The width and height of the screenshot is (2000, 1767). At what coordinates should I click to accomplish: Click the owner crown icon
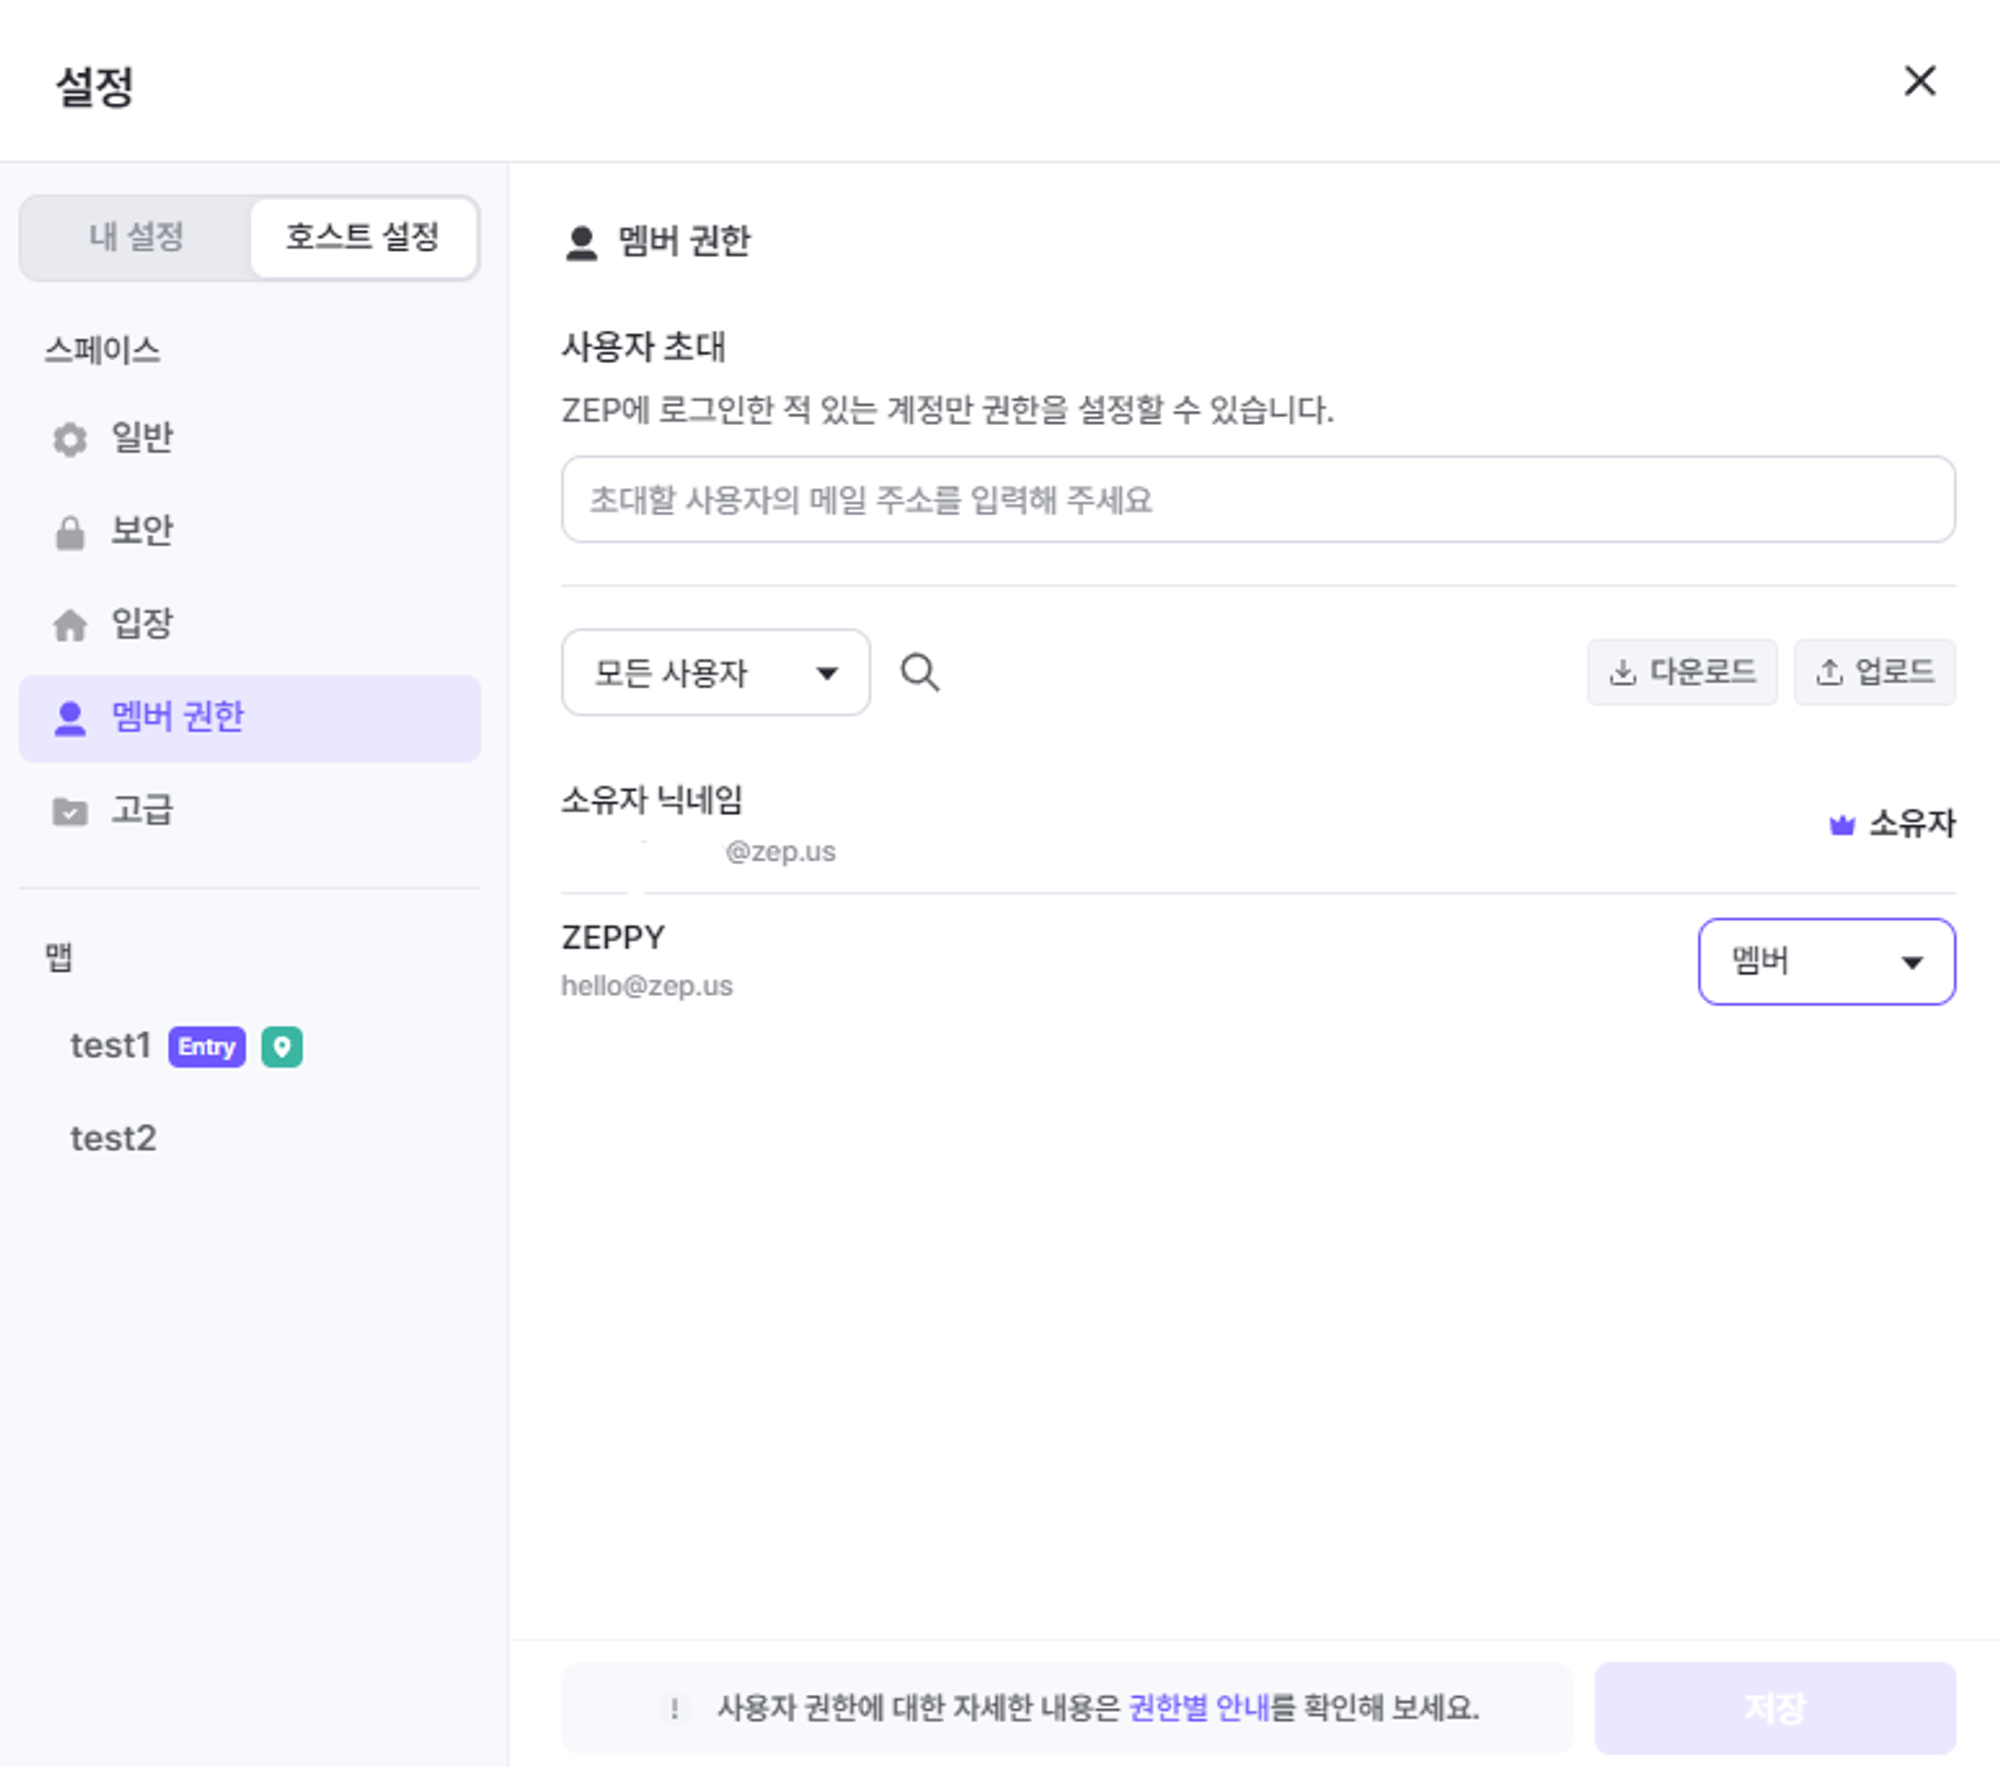[x=1841, y=825]
